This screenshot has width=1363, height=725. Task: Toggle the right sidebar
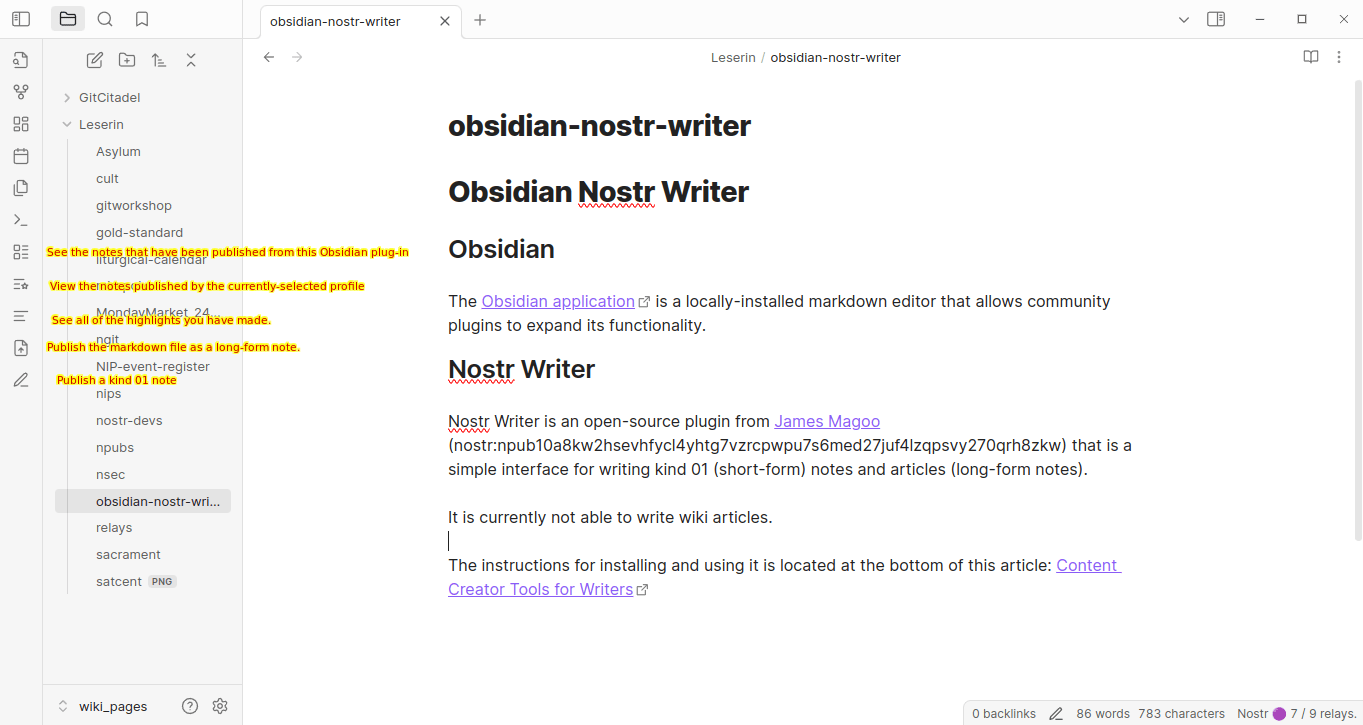click(x=1216, y=19)
